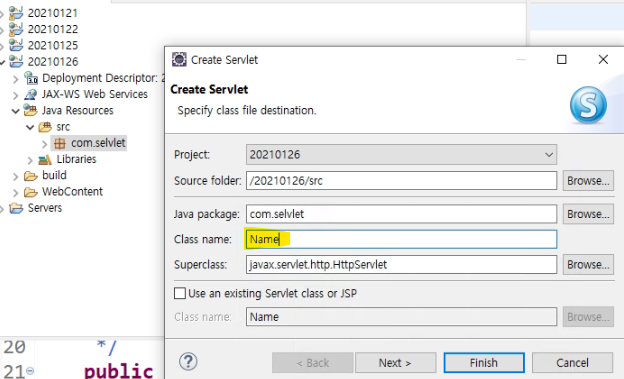Click the Java package input field
Screen dimensions: 624x379
(x=401, y=214)
